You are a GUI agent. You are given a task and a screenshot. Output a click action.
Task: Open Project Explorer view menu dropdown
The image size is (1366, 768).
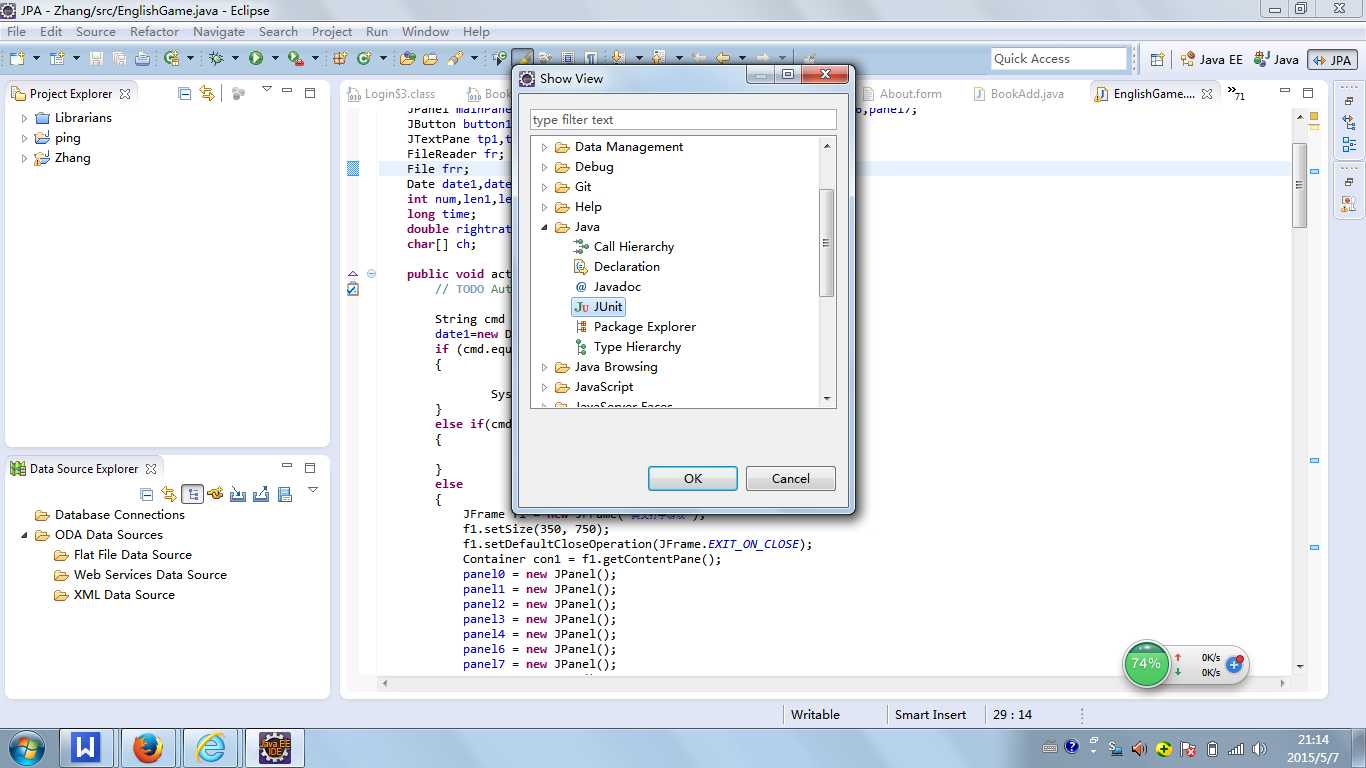click(266, 90)
